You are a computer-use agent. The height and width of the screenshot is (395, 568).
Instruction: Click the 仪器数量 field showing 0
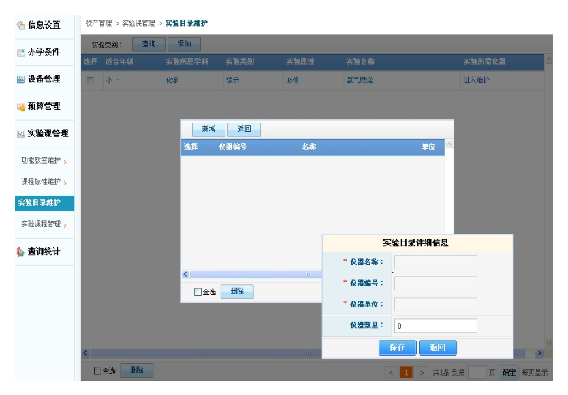click(x=435, y=326)
